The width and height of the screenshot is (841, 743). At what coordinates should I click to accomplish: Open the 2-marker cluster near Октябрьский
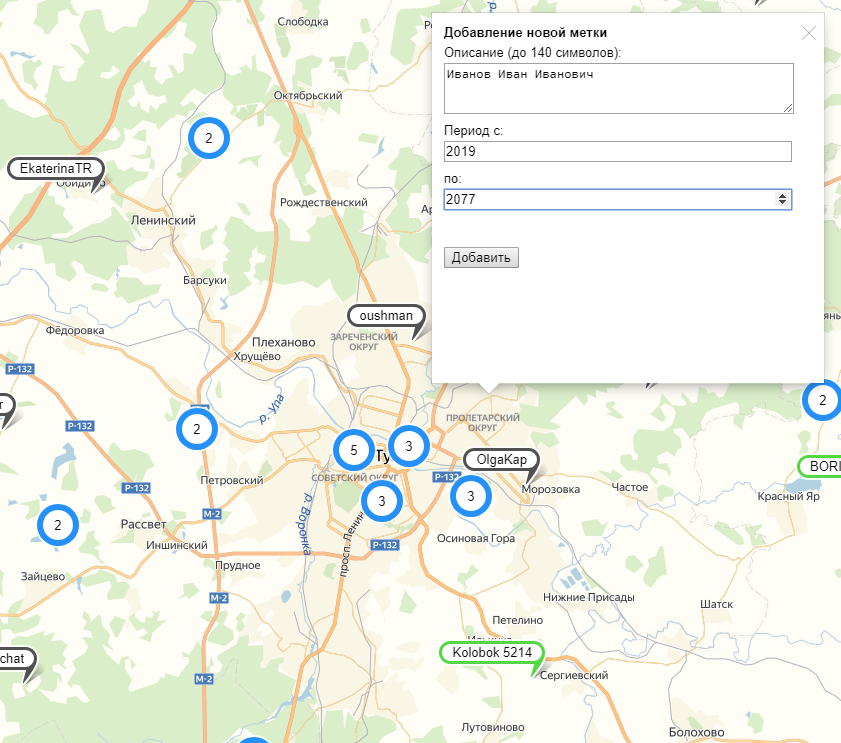pyautogui.click(x=208, y=139)
